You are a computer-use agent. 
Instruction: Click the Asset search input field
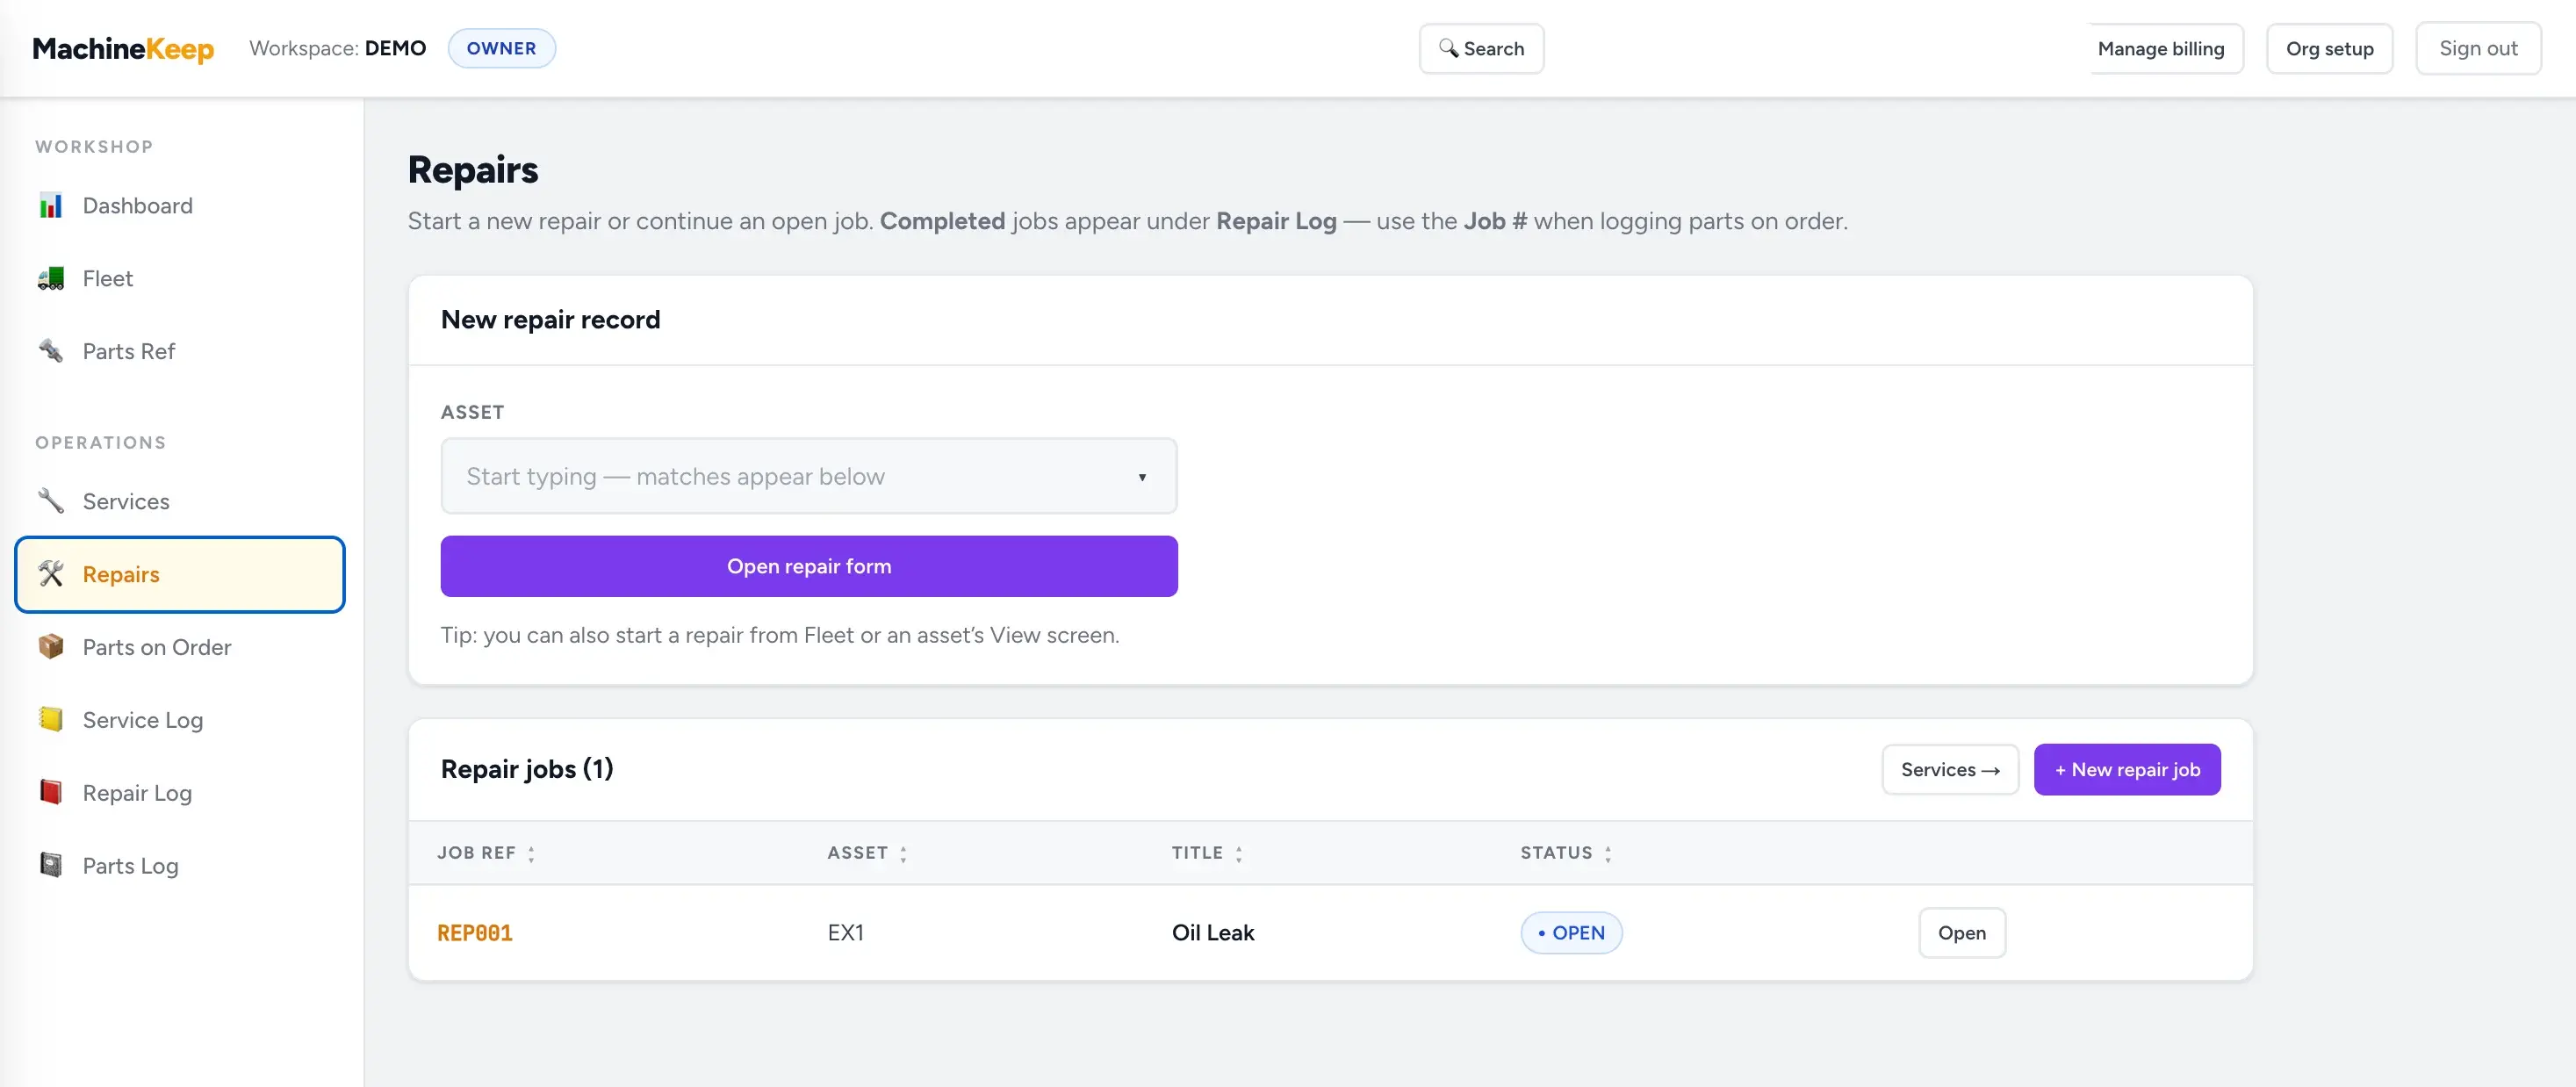[808, 476]
